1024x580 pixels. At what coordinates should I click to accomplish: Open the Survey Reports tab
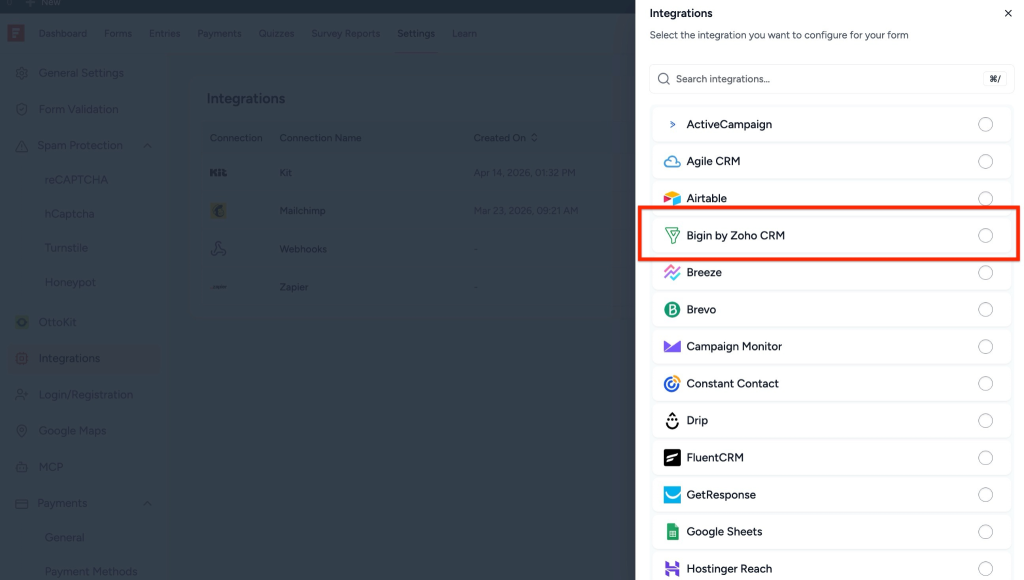(345, 33)
